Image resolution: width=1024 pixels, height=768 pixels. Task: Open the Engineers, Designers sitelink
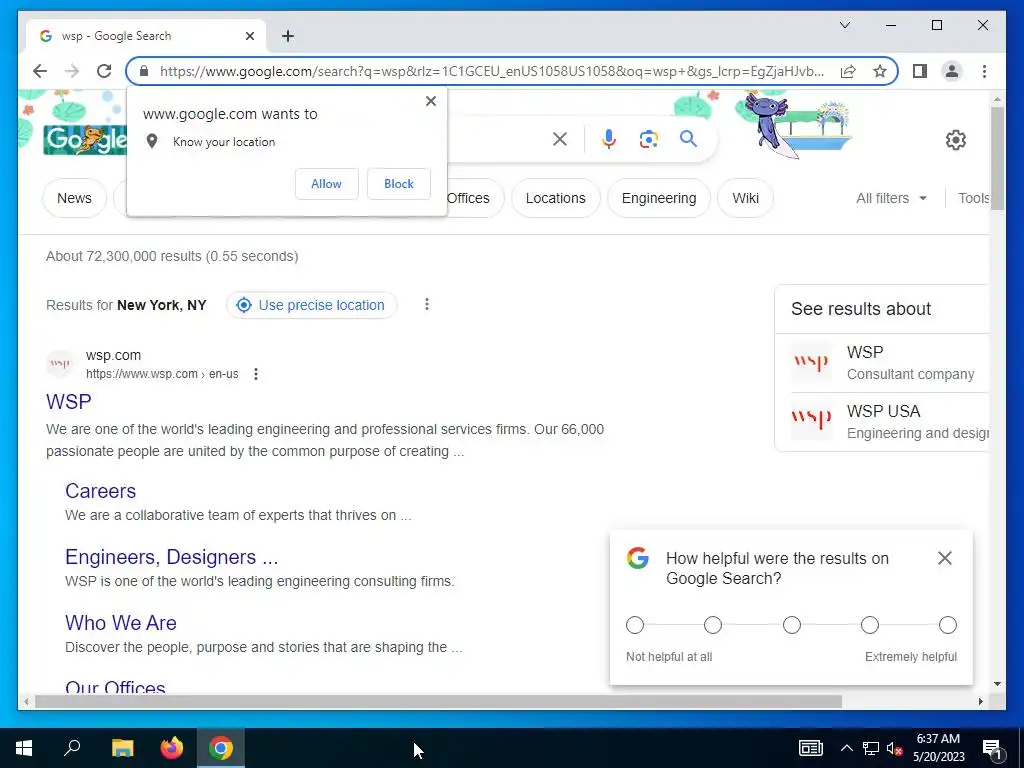(172, 556)
